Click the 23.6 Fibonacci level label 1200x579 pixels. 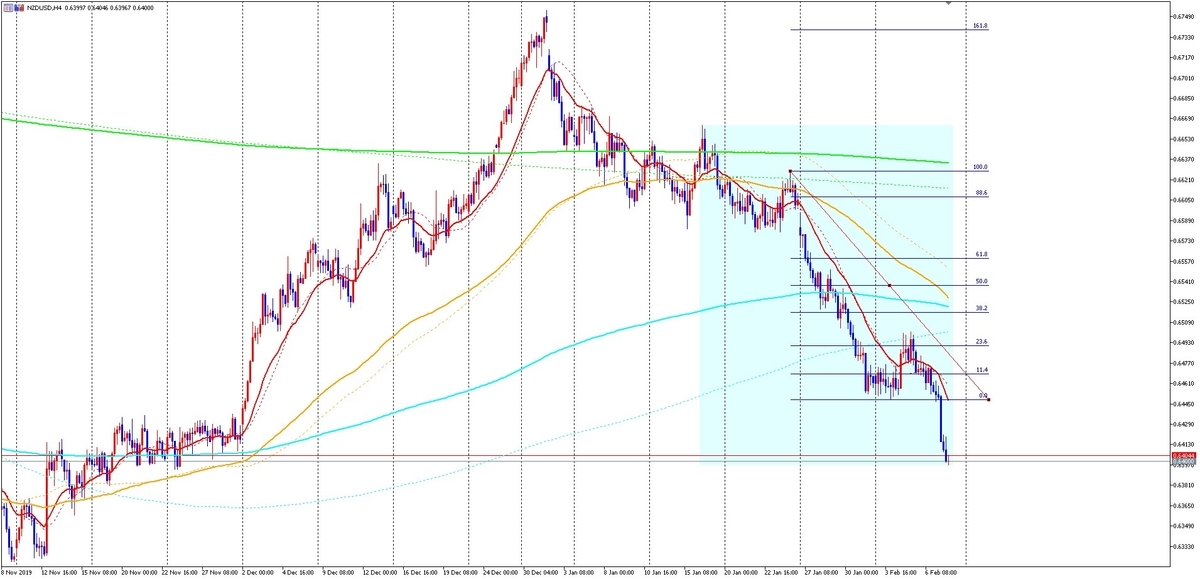pos(981,342)
